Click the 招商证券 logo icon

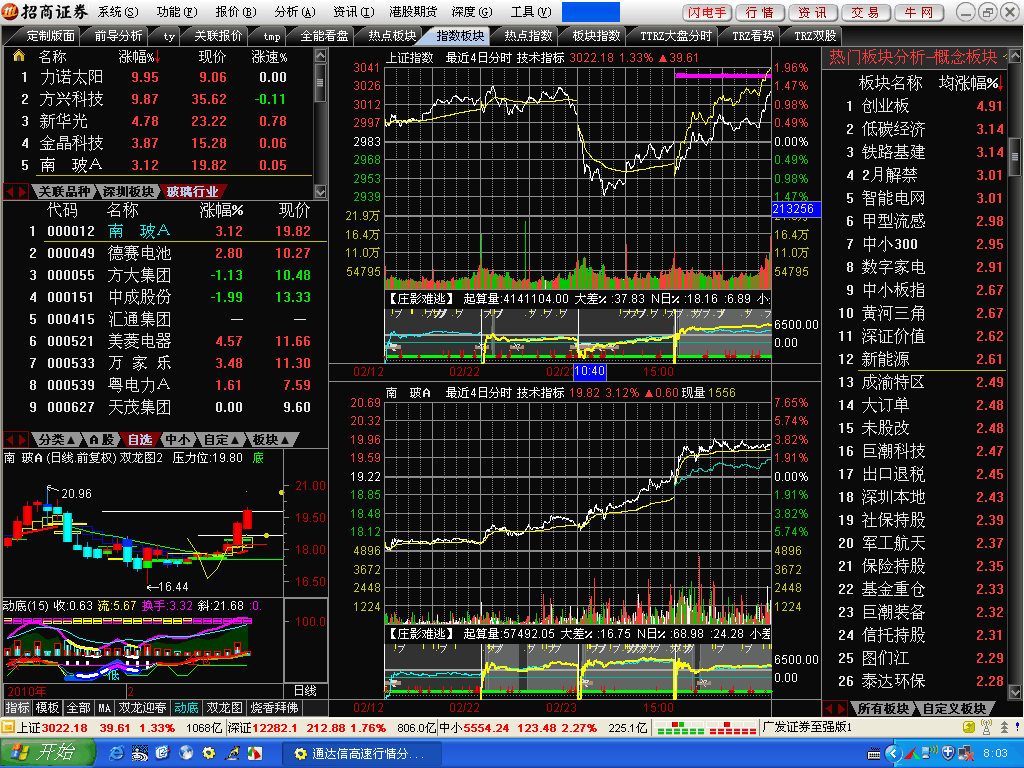10,12
